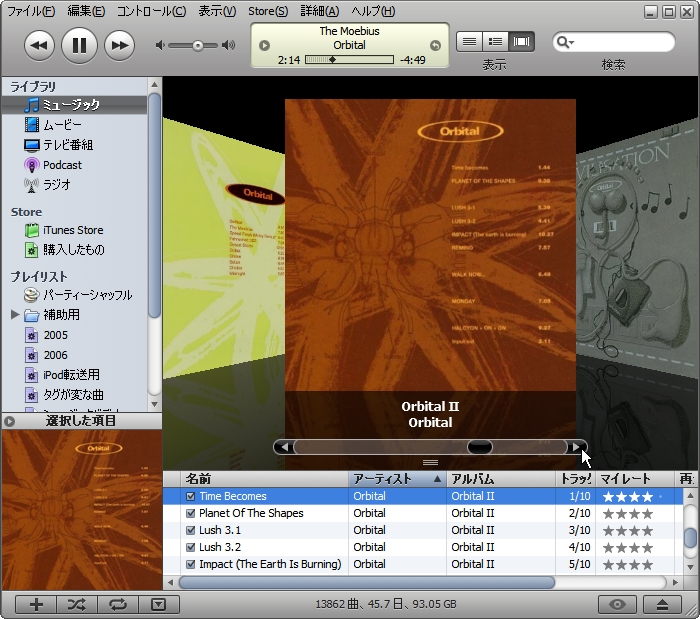Click the Orbital II artwork thumbnail
Viewport: 700px width, 619px height.
(x=82, y=509)
